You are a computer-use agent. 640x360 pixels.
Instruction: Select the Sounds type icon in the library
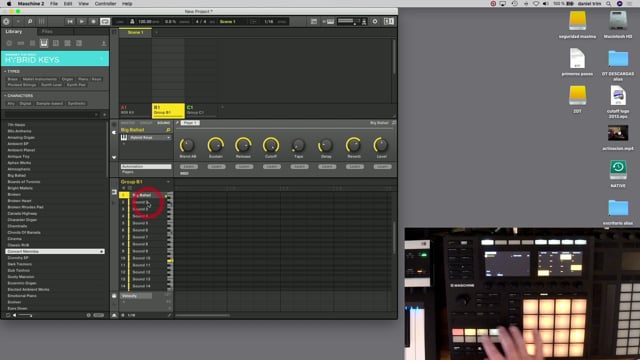(x=32, y=43)
